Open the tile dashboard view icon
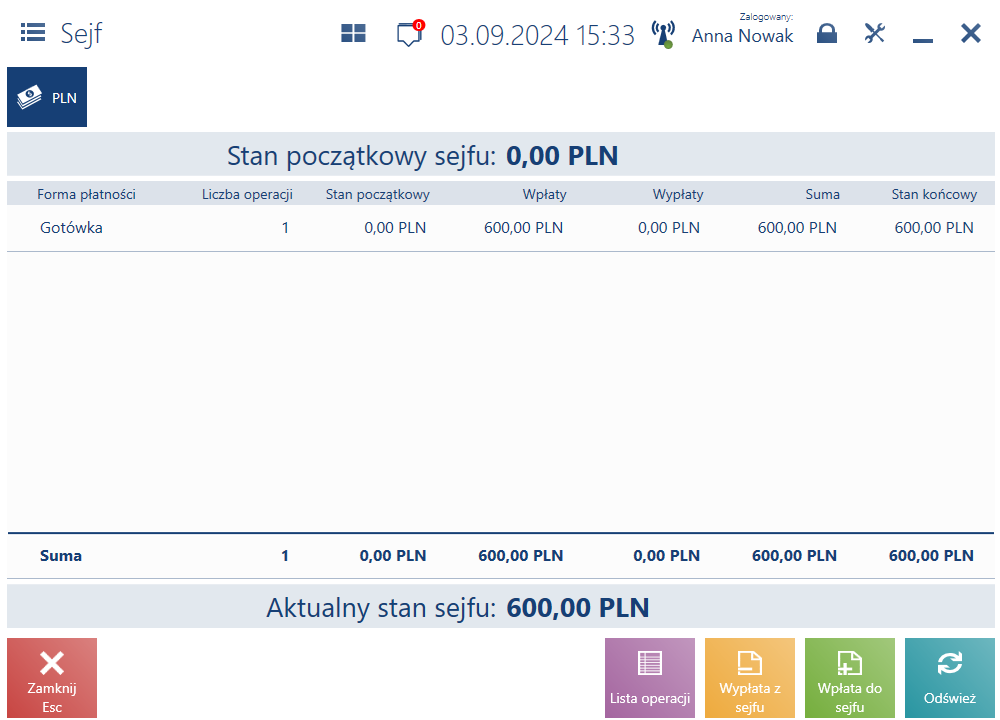This screenshot has width=1000, height=720. (x=353, y=33)
